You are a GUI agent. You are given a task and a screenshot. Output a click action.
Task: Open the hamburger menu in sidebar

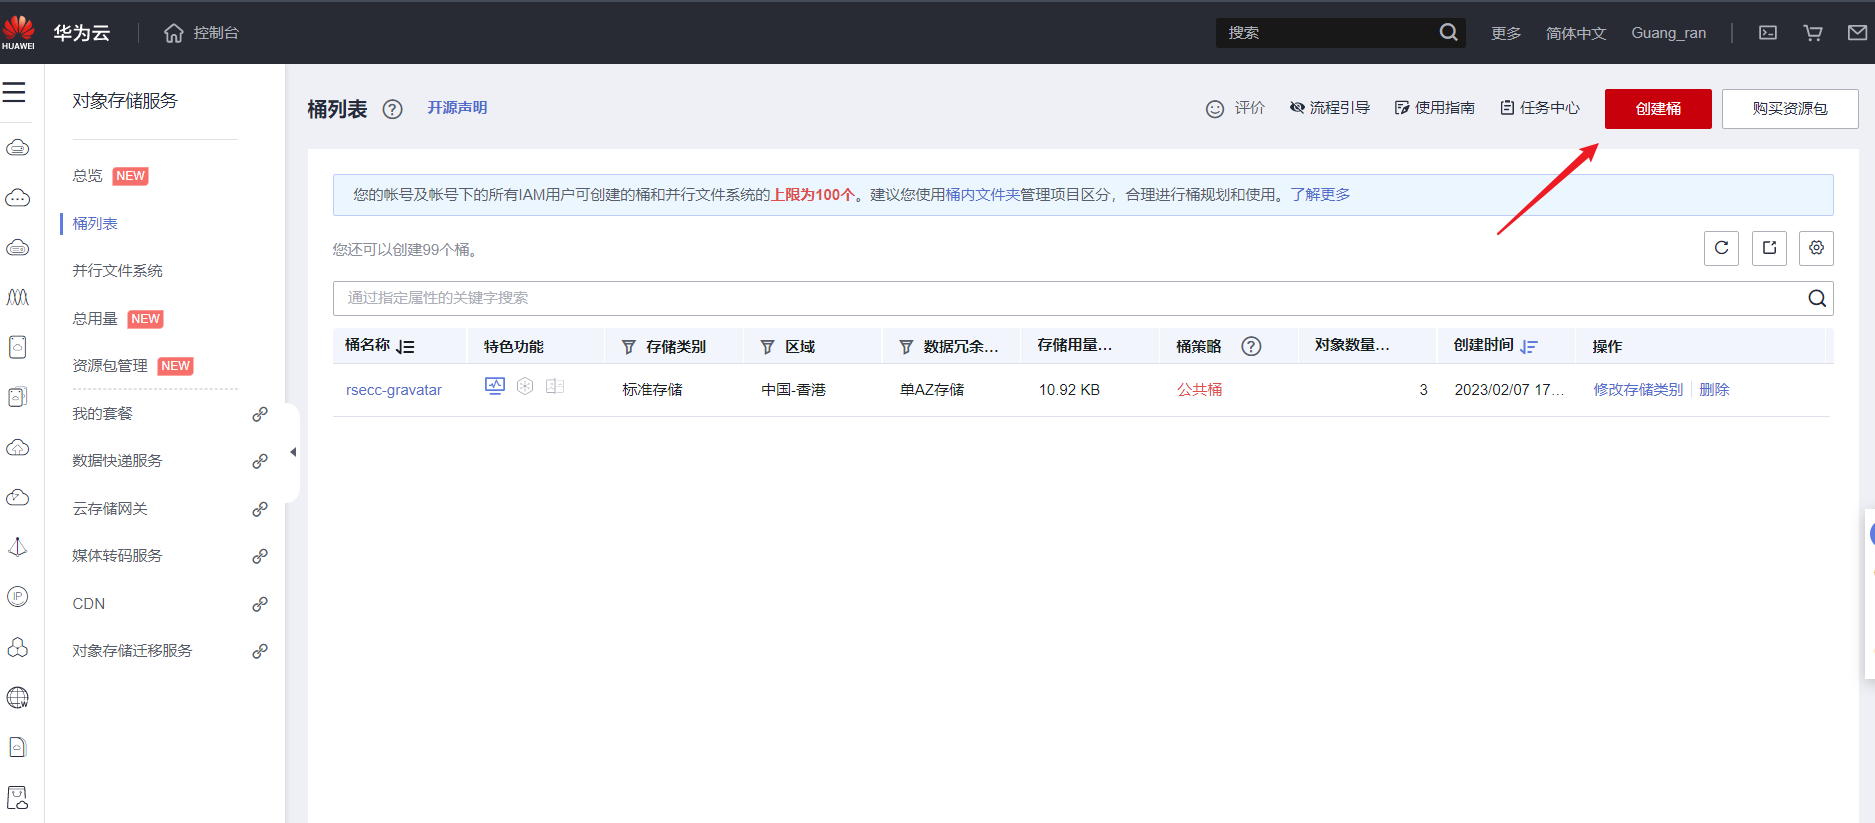click(14, 93)
